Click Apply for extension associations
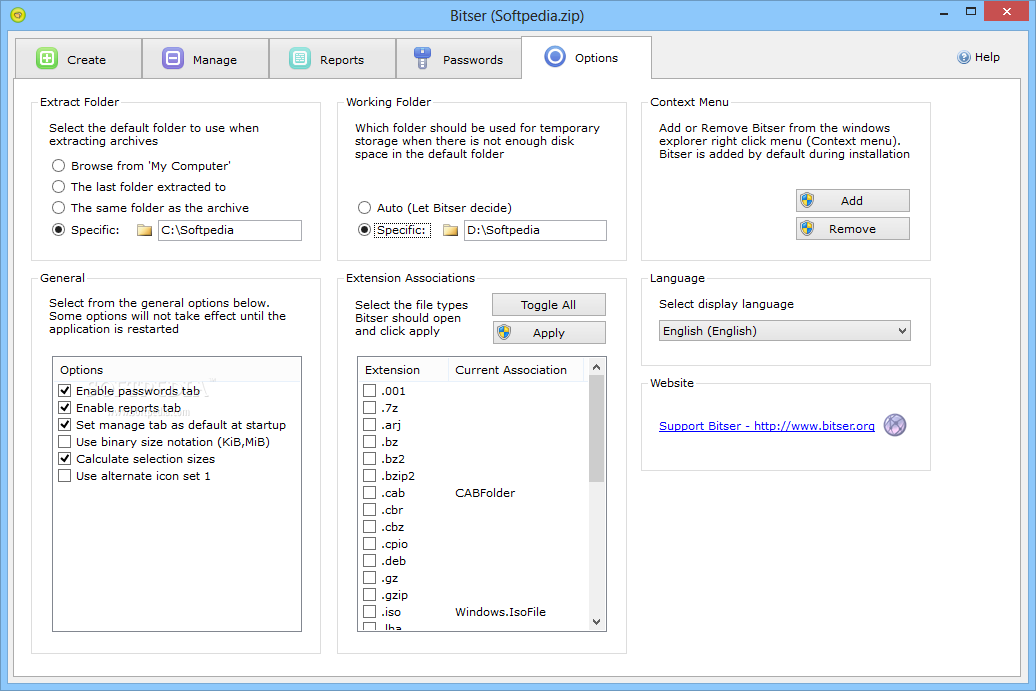The height and width of the screenshot is (691, 1036). pyautogui.click(x=548, y=332)
